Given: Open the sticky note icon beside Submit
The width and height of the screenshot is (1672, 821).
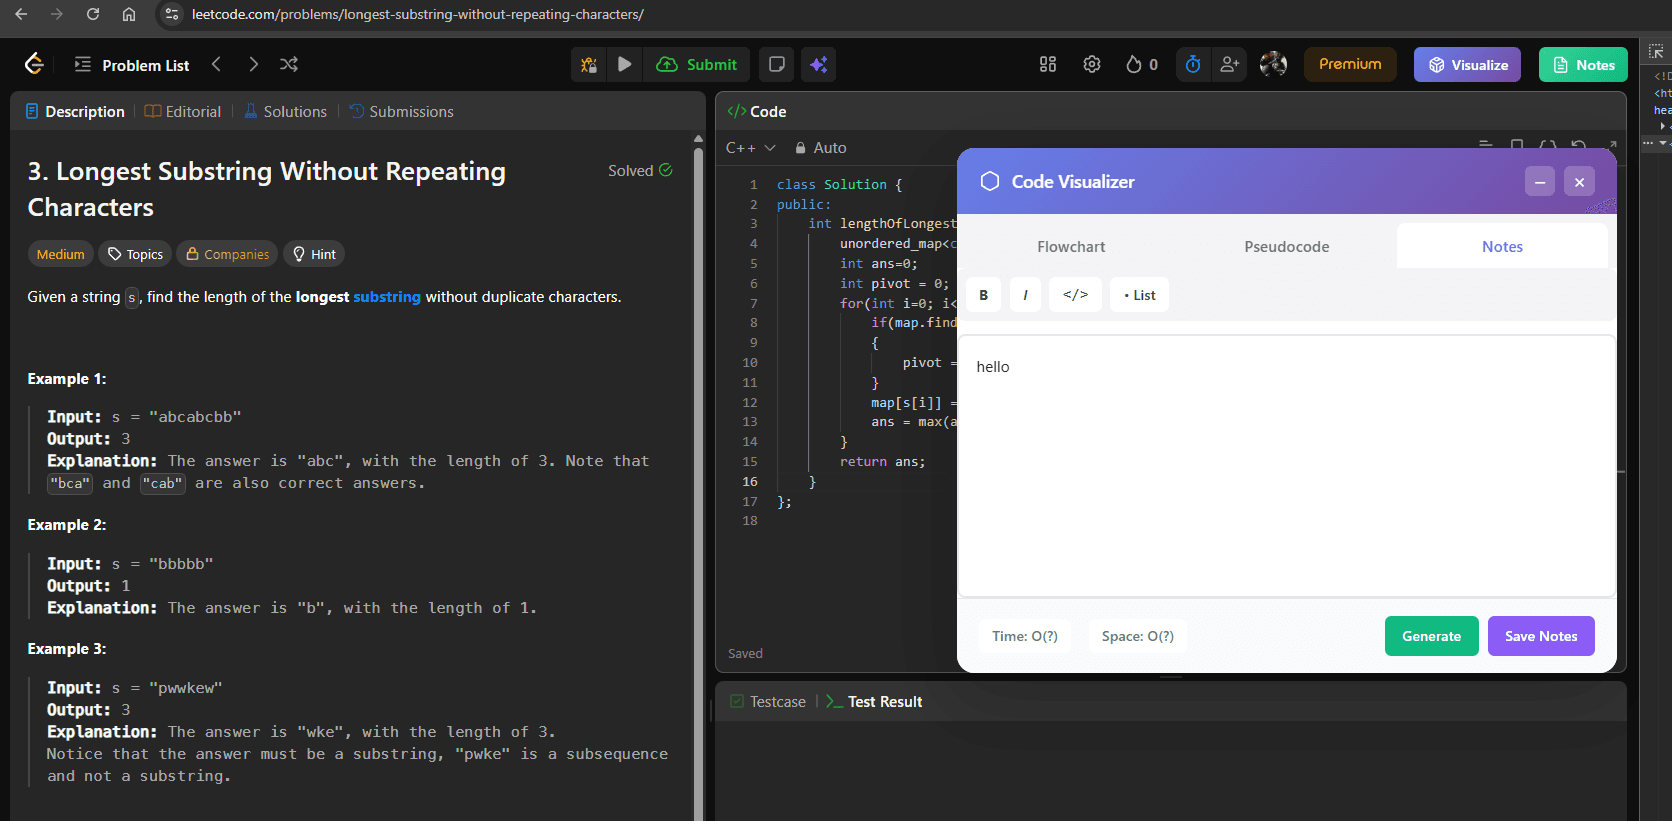Looking at the screenshot, I should tap(776, 65).
